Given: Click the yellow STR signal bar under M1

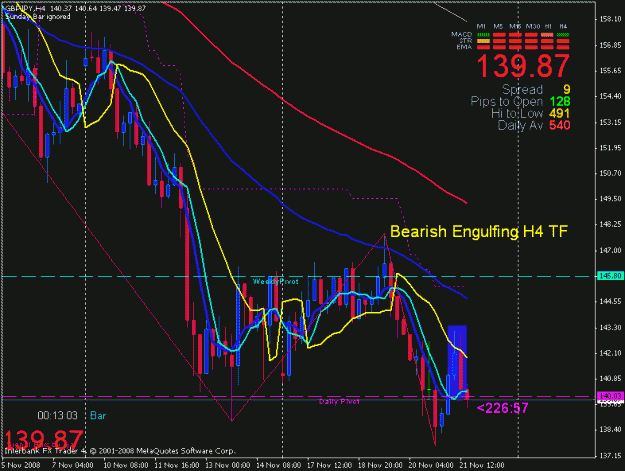Looking at the screenshot, I should point(483,41).
